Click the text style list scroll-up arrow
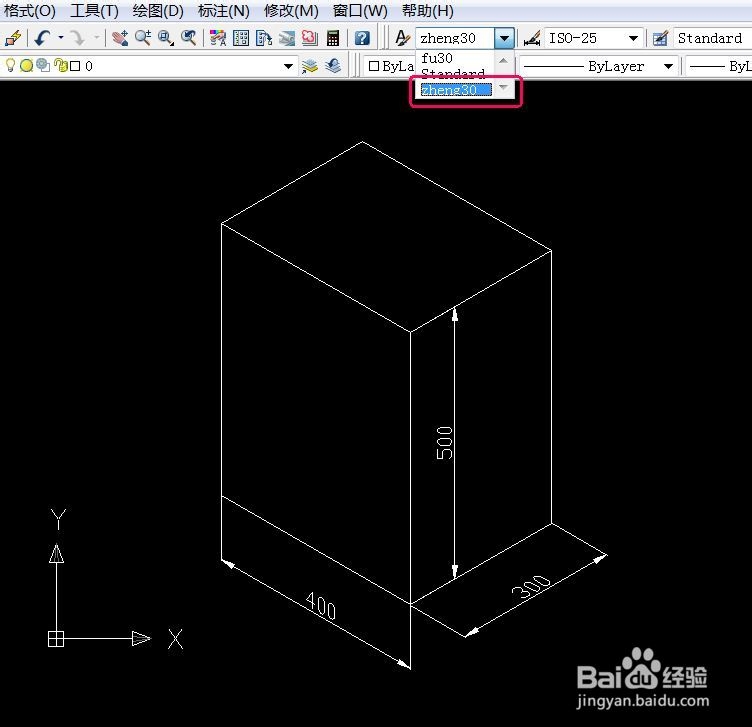The image size is (752, 727). (503, 60)
